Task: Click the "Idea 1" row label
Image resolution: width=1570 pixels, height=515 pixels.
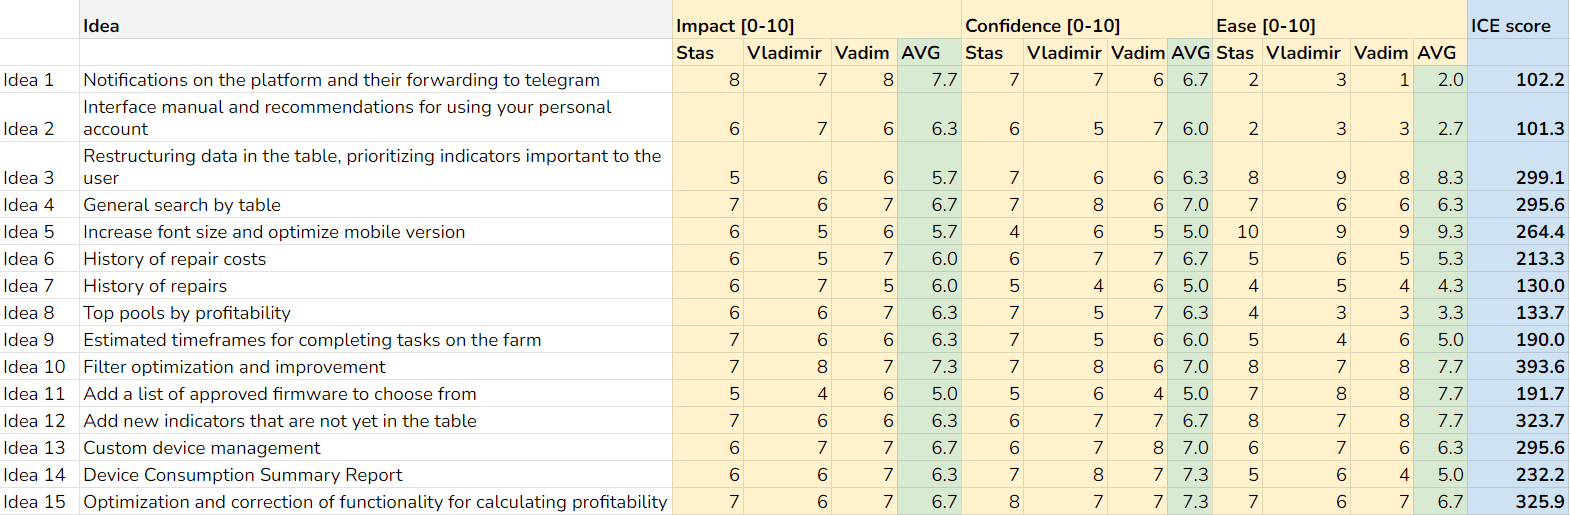Action: pos(29,80)
